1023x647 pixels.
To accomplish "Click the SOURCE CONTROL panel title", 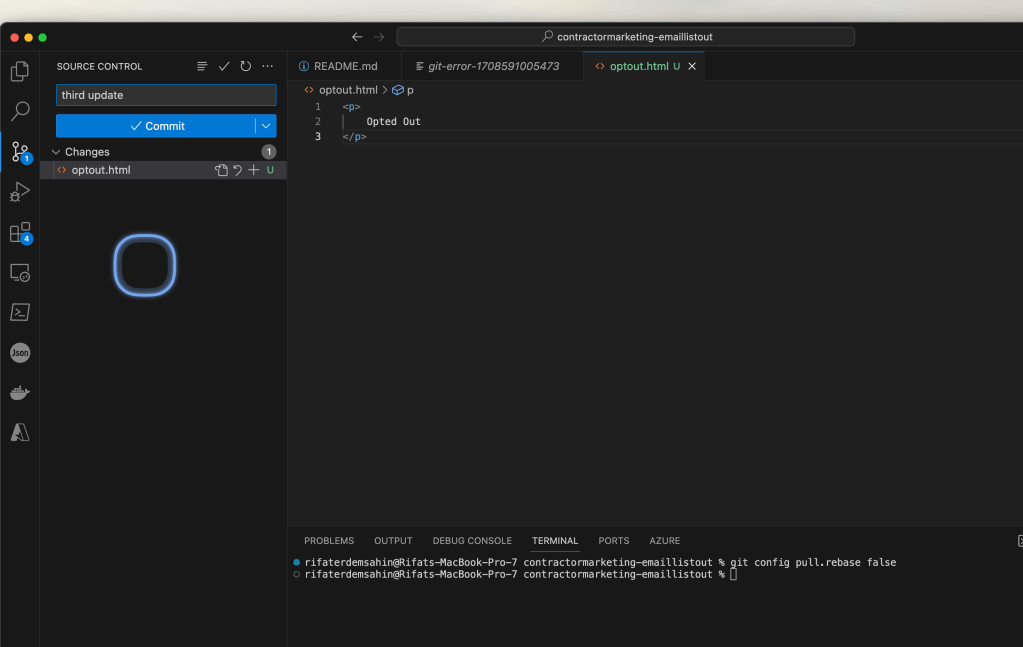I will click(99, 67).
